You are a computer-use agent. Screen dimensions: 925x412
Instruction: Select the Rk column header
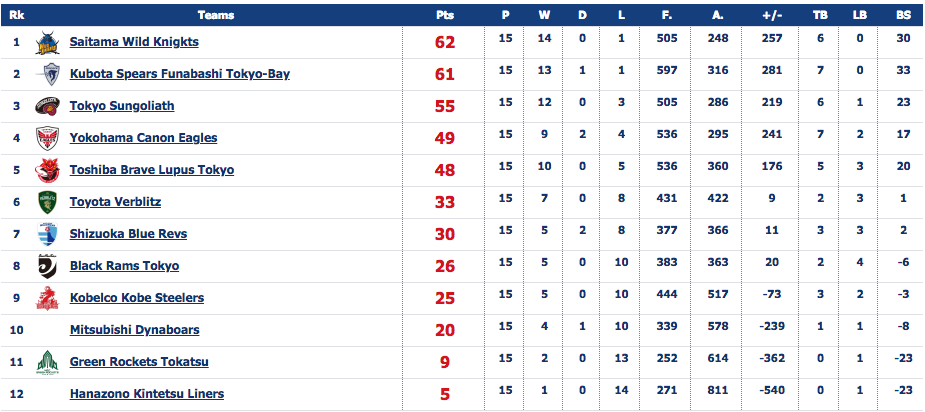16,15
